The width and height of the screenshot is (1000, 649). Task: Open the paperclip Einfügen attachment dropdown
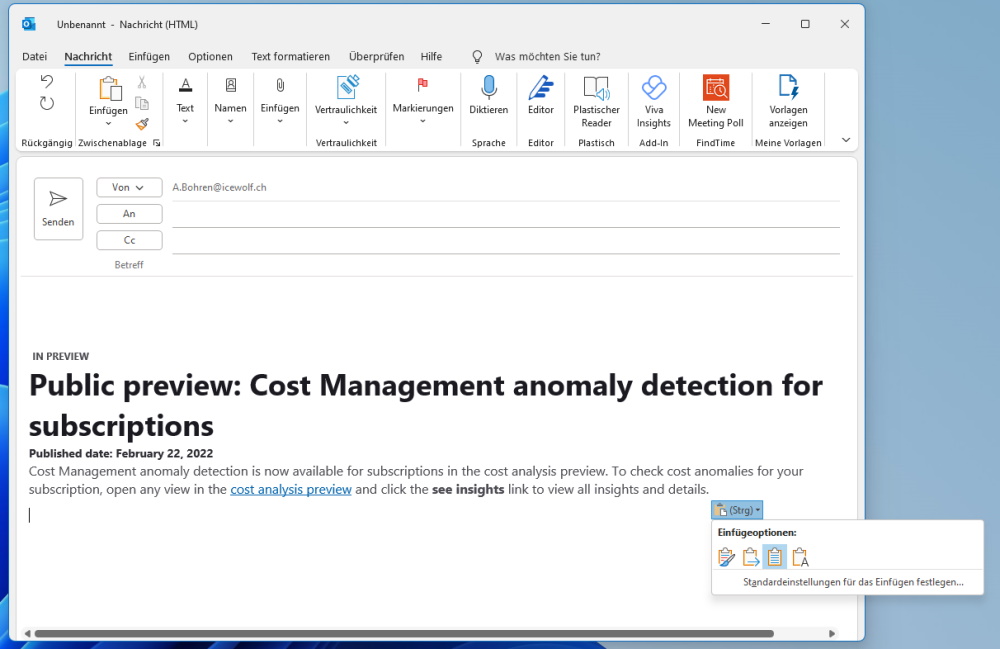point(280,101)
